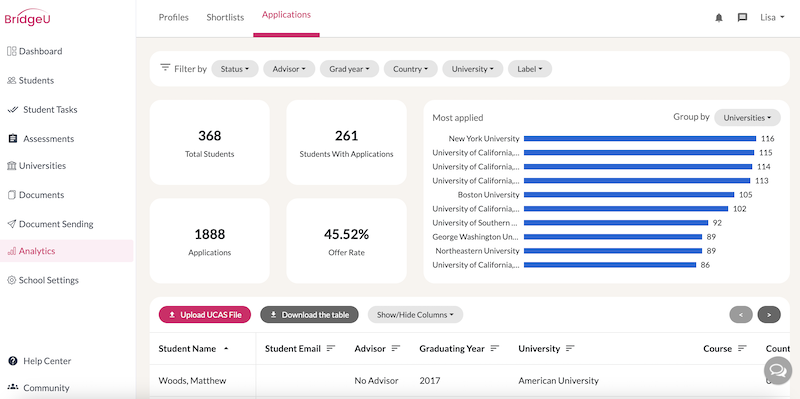Click the American University cell

(x=559, y=381)
